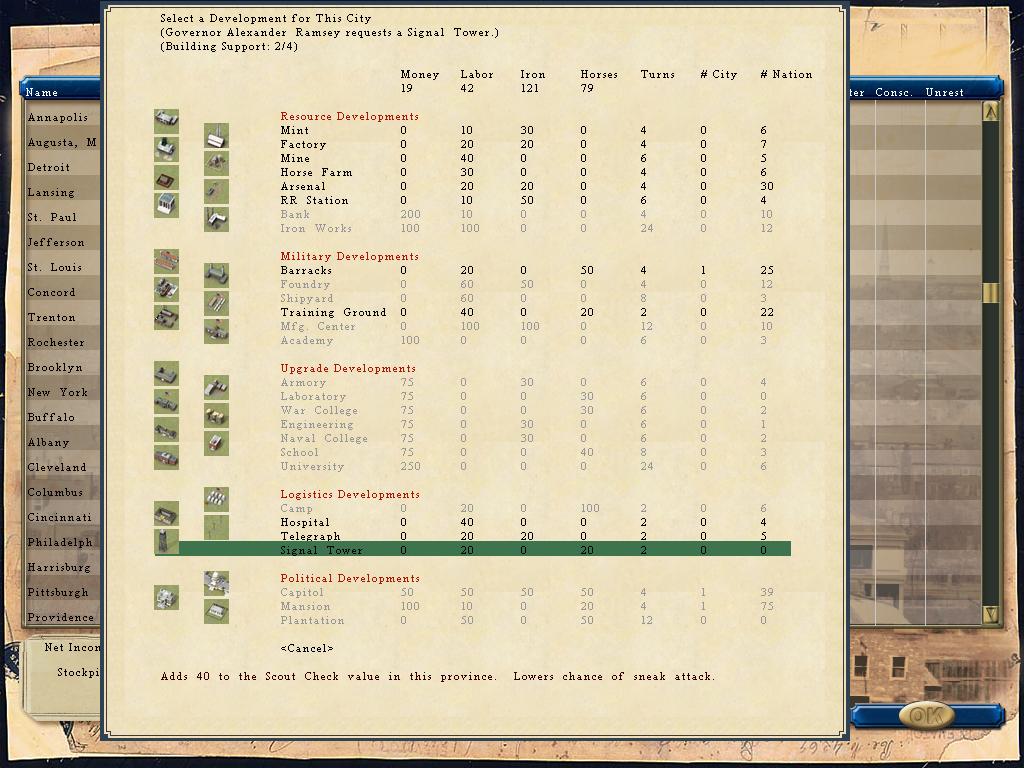
Task: Click the Telegraph poles icon
Action: coord(216,527)
